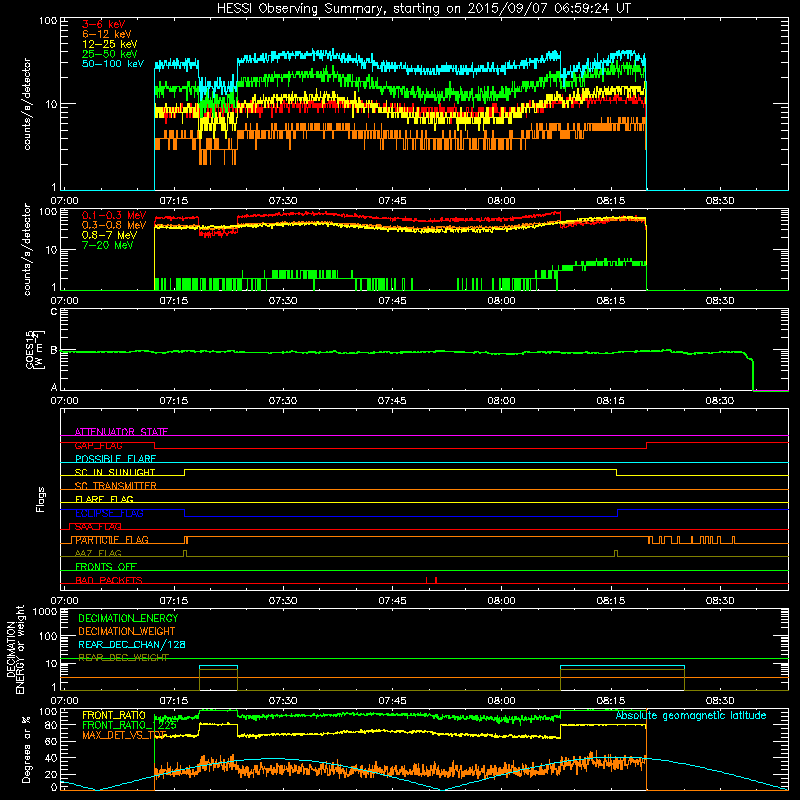Screen dimensions: 800x800
Task: Select the ECLIPSE_FLAG label
Action: (x=109, y=513)
